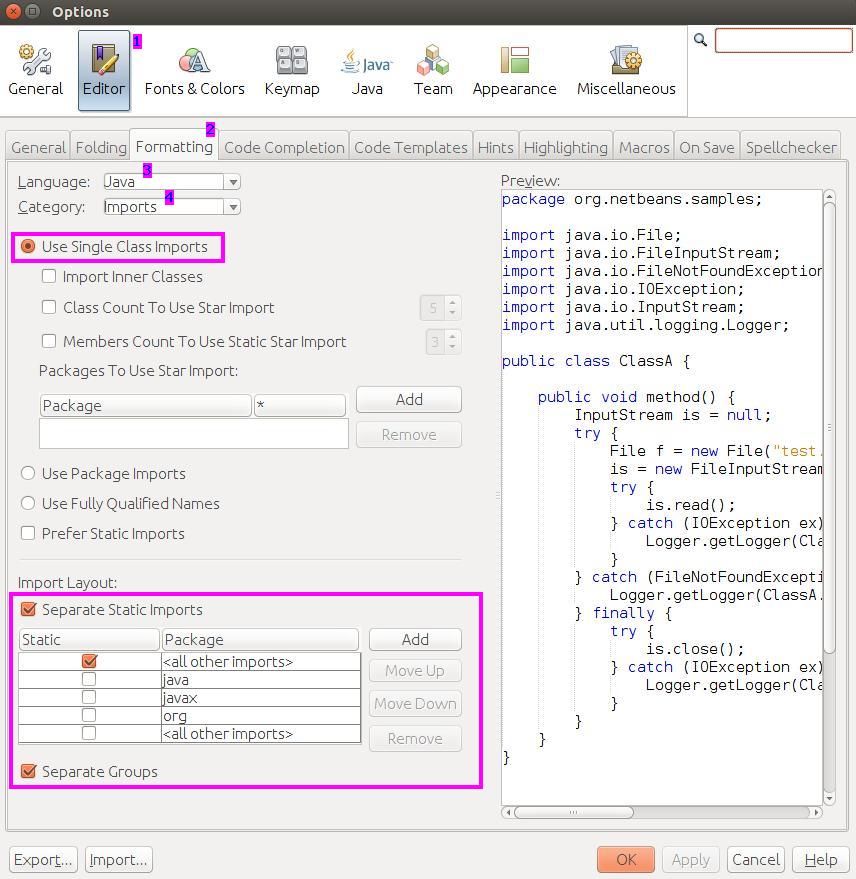Switch to the Code Templates tab
Screen dimensions: 856x879
coord(410,146)
